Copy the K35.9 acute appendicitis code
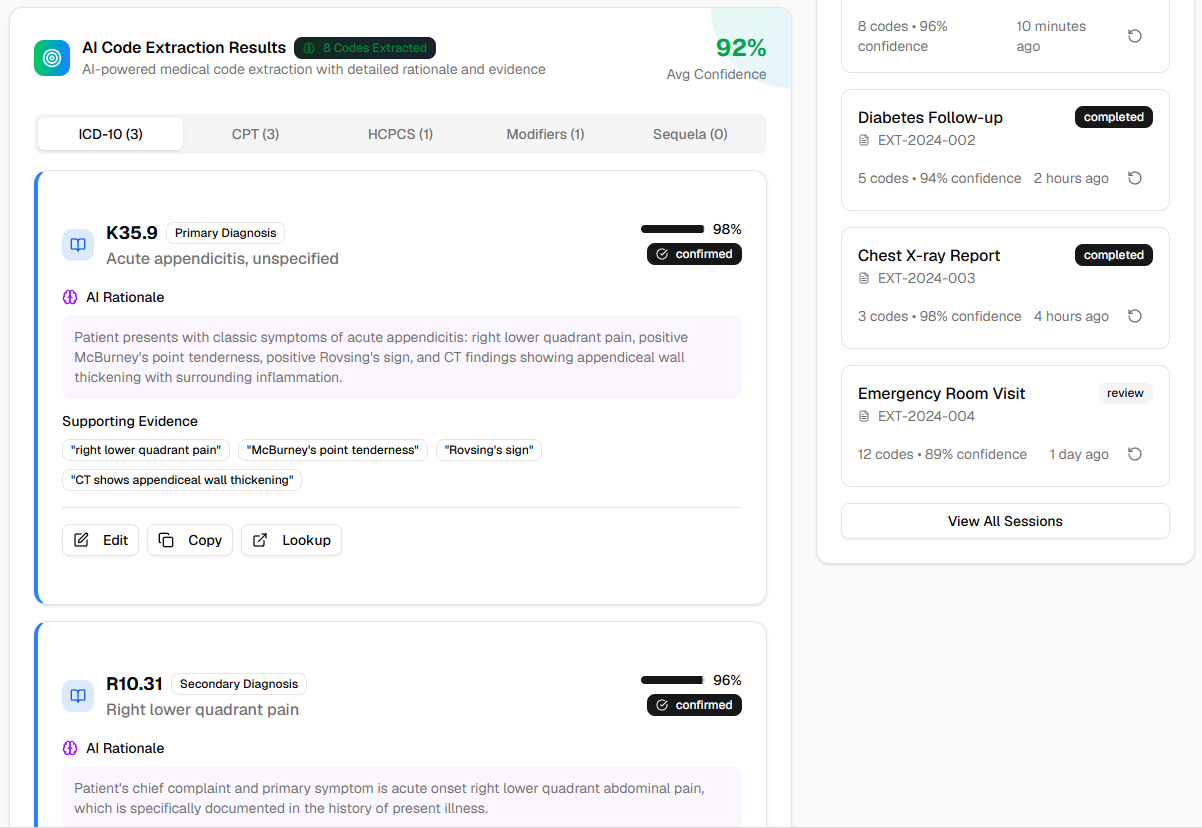This screenshot has width=1202, height=828. point(190,540)
